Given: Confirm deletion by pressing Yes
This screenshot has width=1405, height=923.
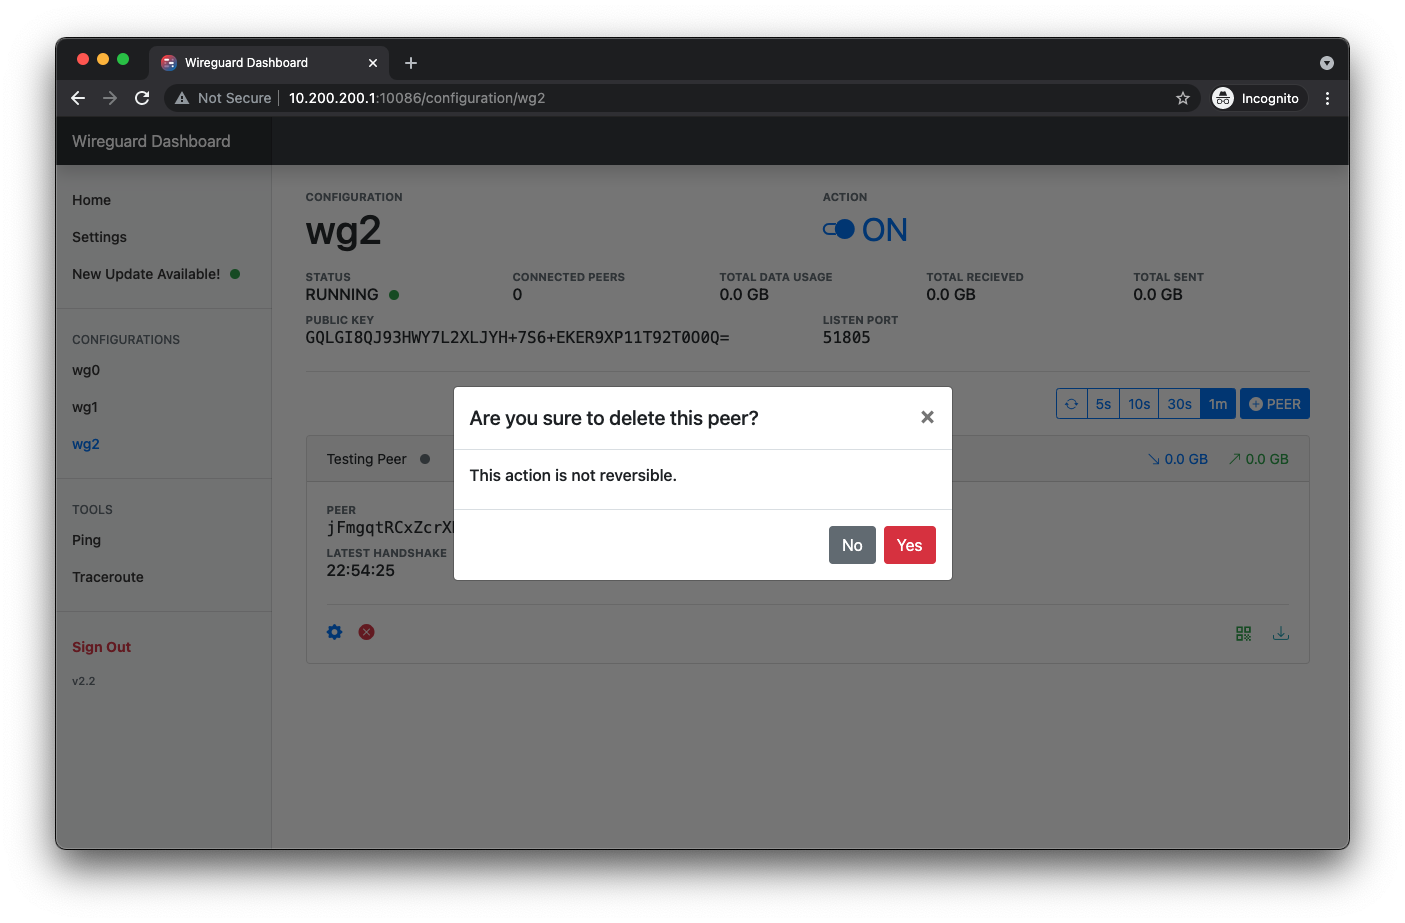Looking at the screenshot, I should pos(909,545).
